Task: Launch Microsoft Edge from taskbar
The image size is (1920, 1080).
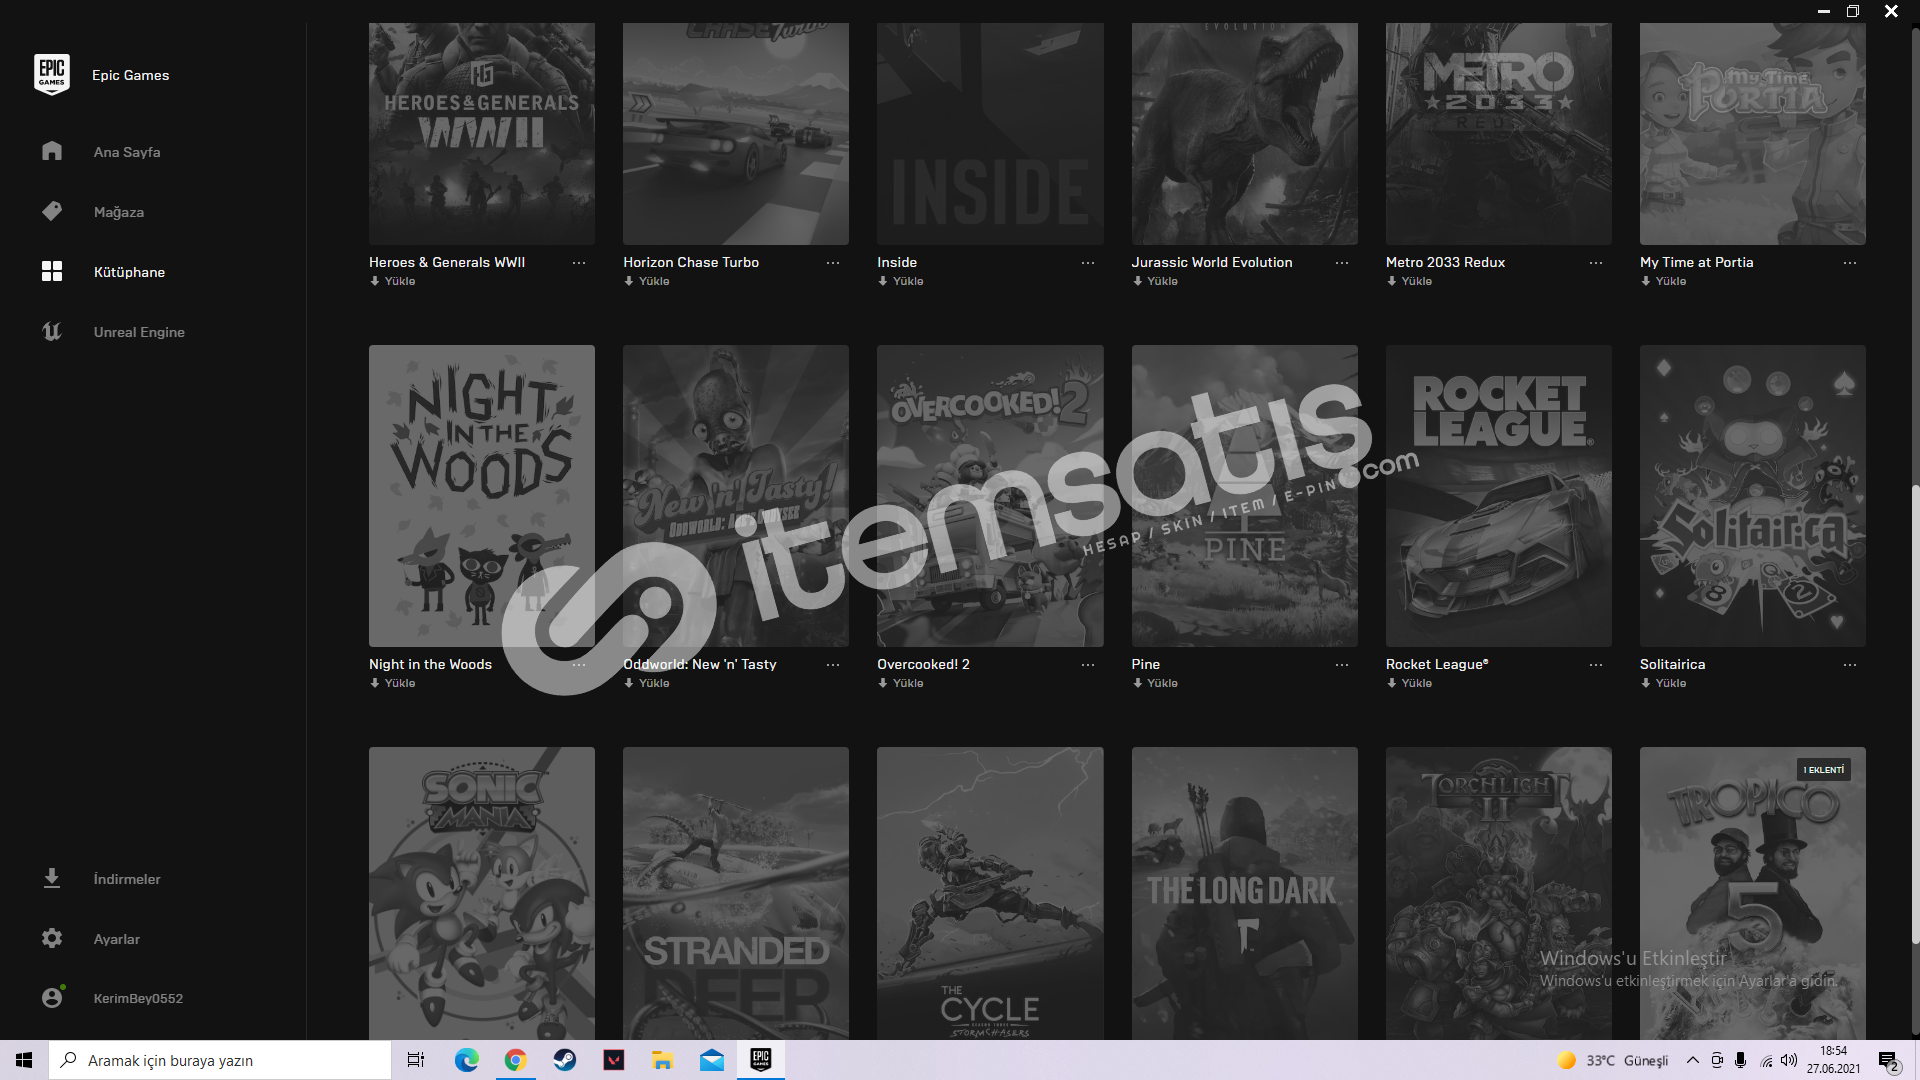Action: tap(467, 1060)
